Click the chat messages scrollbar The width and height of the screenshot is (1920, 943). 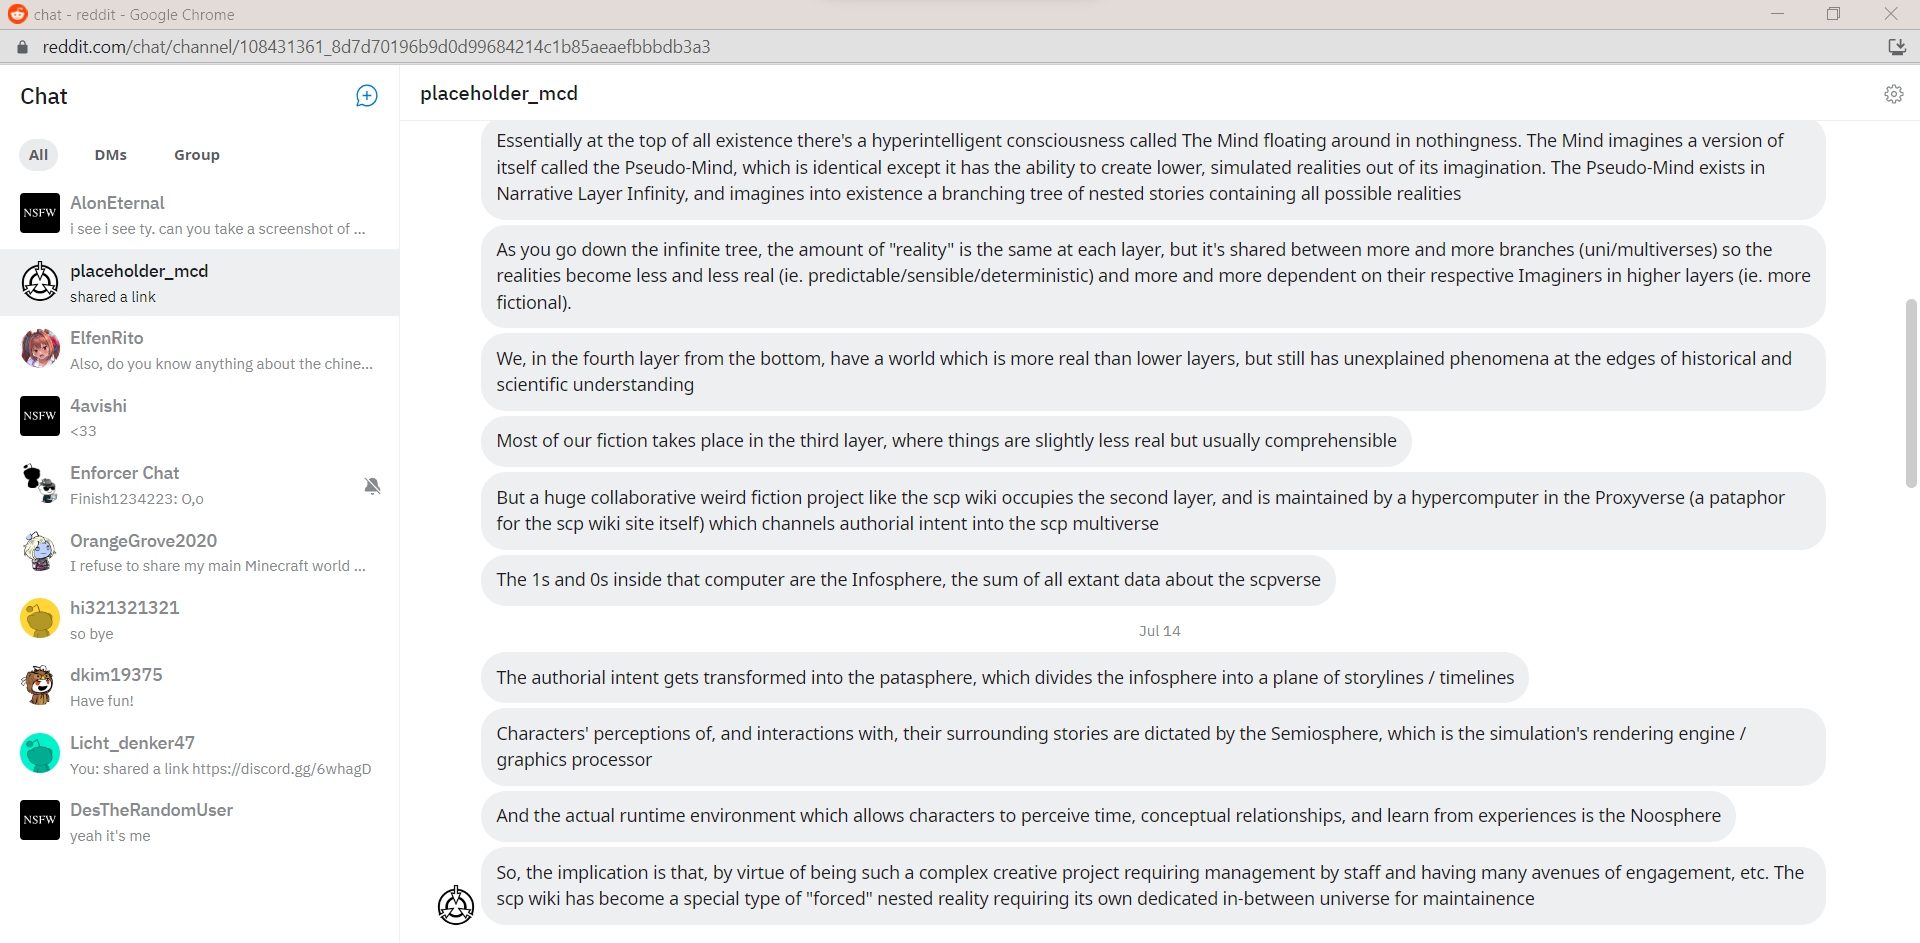pyautogui.click(x=1910, y=392)
